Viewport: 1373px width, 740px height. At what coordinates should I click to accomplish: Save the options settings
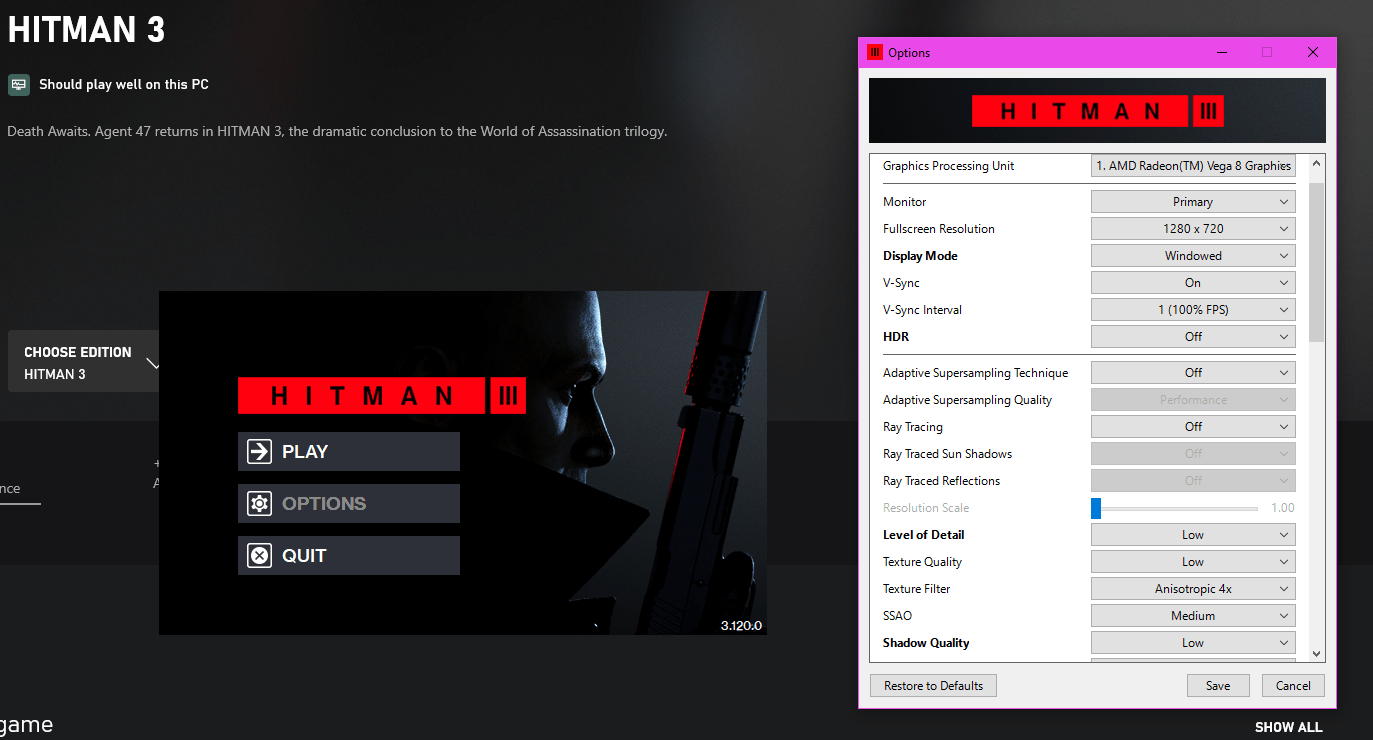(x=1218, y=686)
